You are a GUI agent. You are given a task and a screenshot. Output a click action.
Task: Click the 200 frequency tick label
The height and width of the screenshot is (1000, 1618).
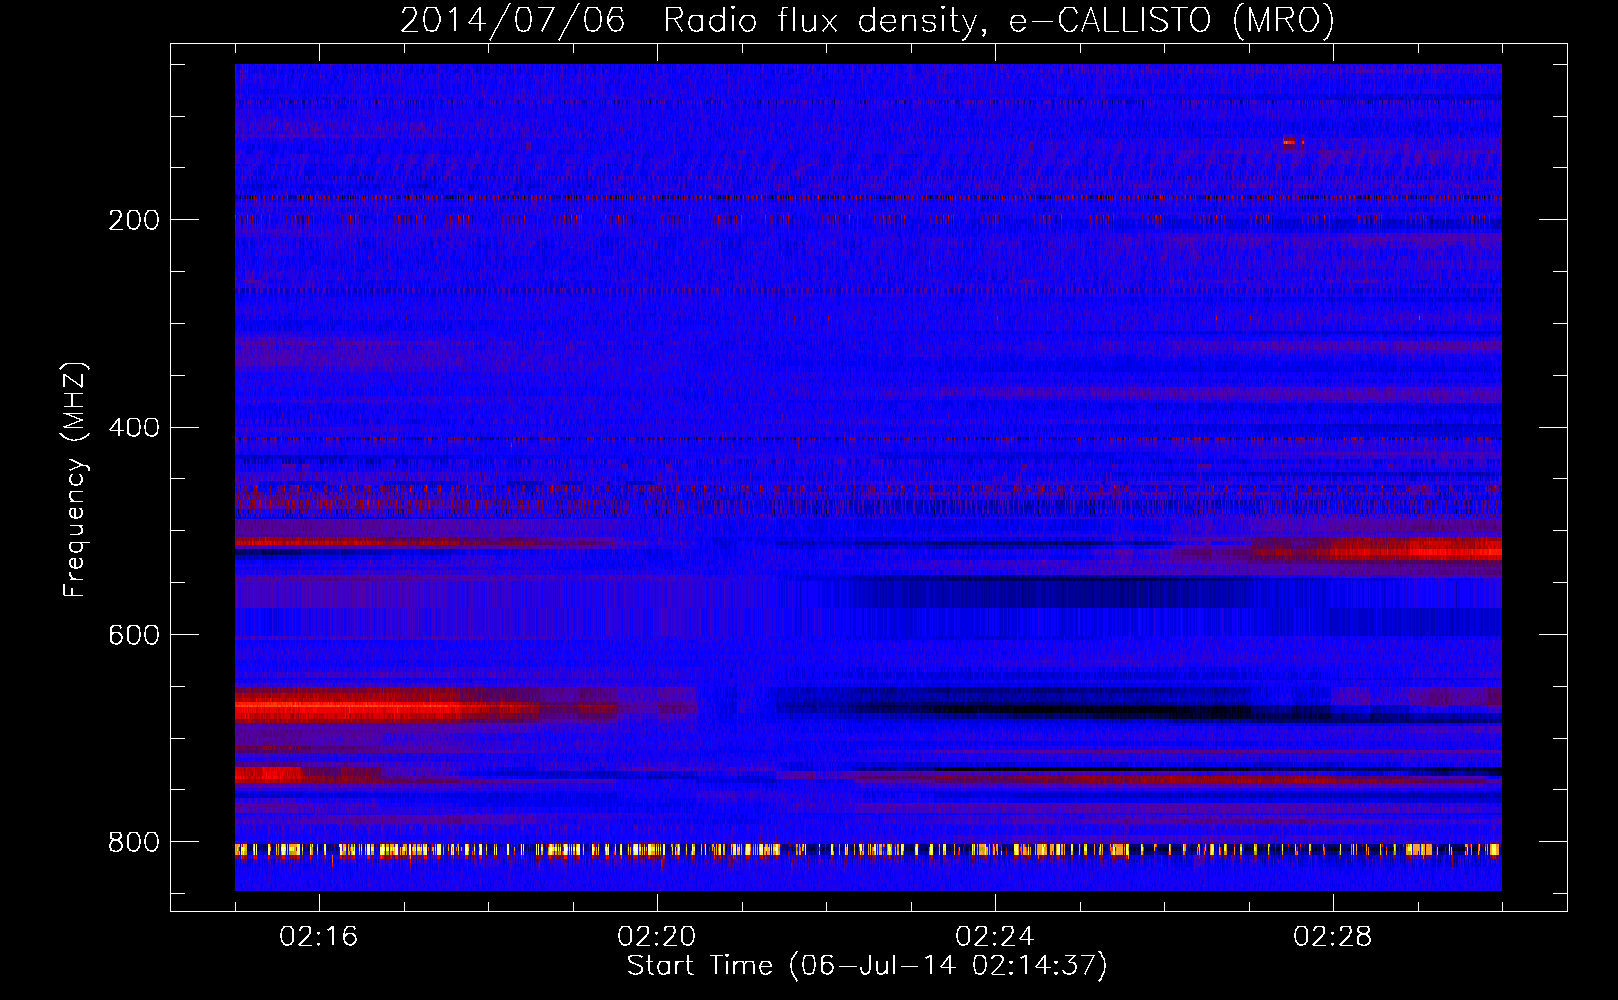[134, 220]
